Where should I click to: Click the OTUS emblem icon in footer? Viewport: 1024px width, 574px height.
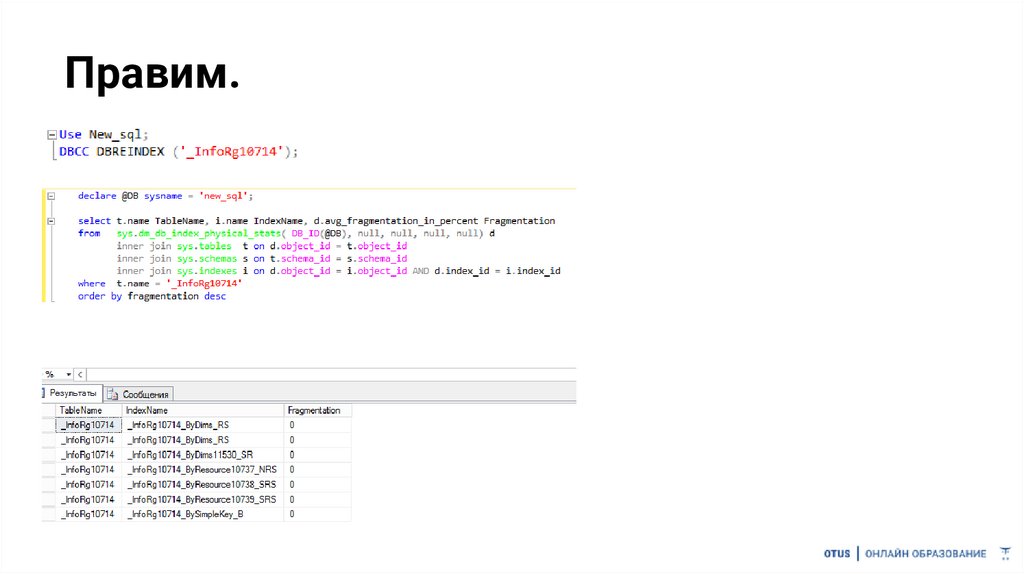click(1005, 554)
